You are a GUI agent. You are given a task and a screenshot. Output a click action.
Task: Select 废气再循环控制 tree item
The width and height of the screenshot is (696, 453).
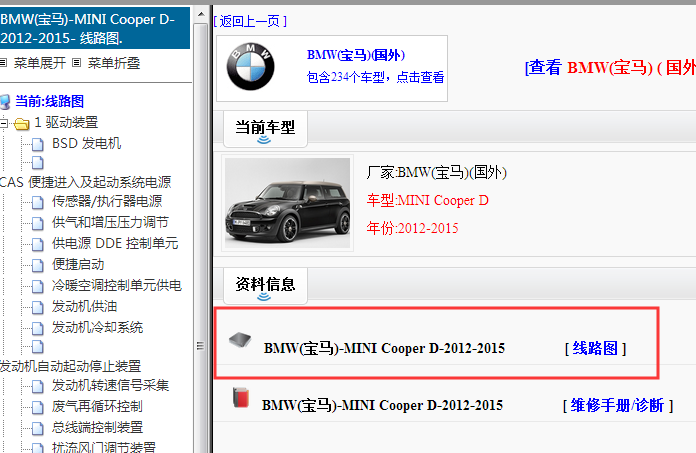[97, 406]
